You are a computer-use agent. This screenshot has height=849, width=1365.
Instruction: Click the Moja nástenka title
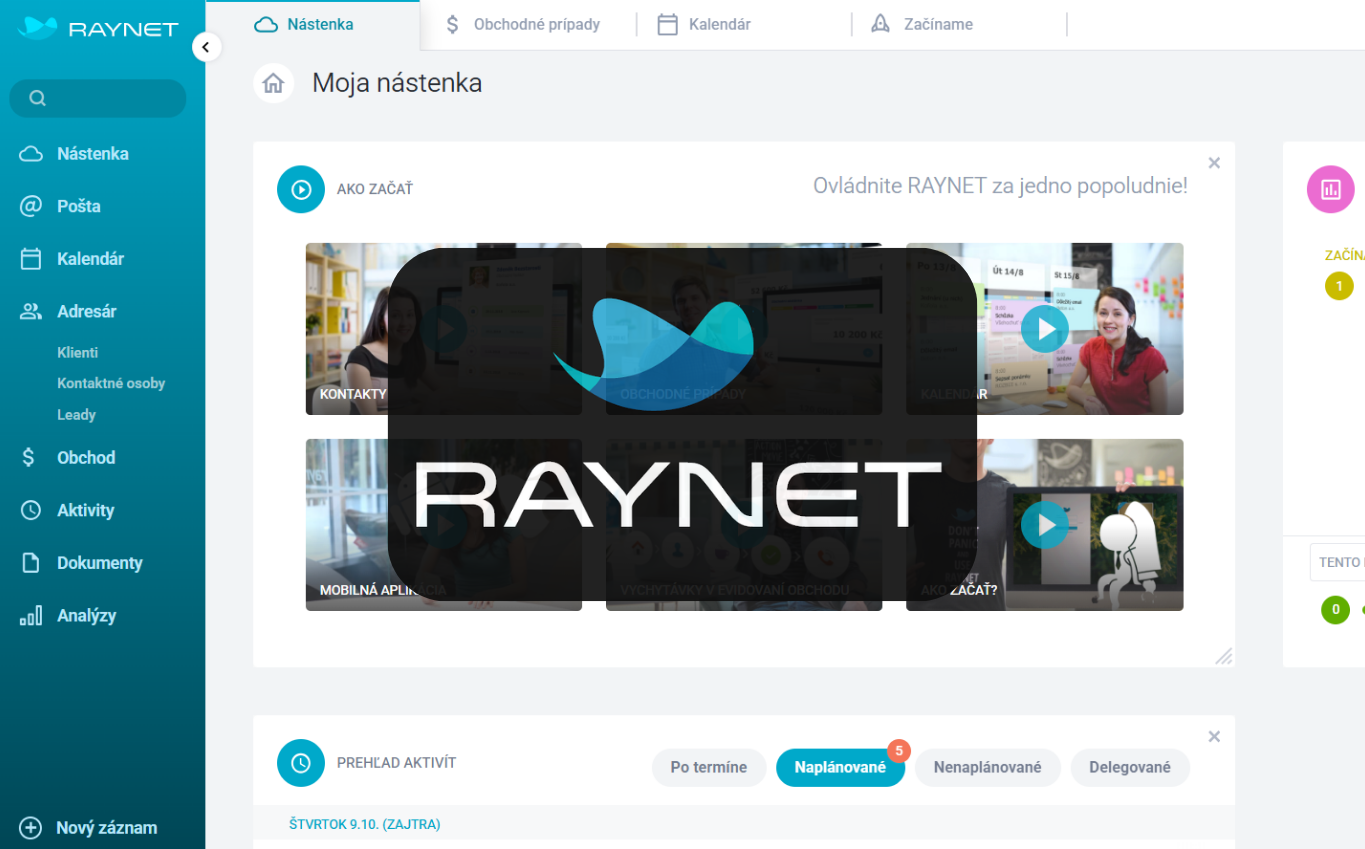point(397,83)
